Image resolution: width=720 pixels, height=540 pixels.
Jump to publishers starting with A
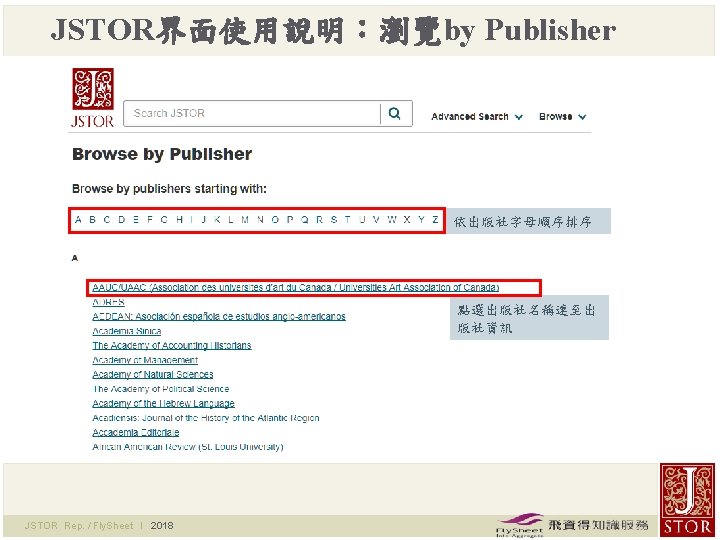tap(78, 220)
